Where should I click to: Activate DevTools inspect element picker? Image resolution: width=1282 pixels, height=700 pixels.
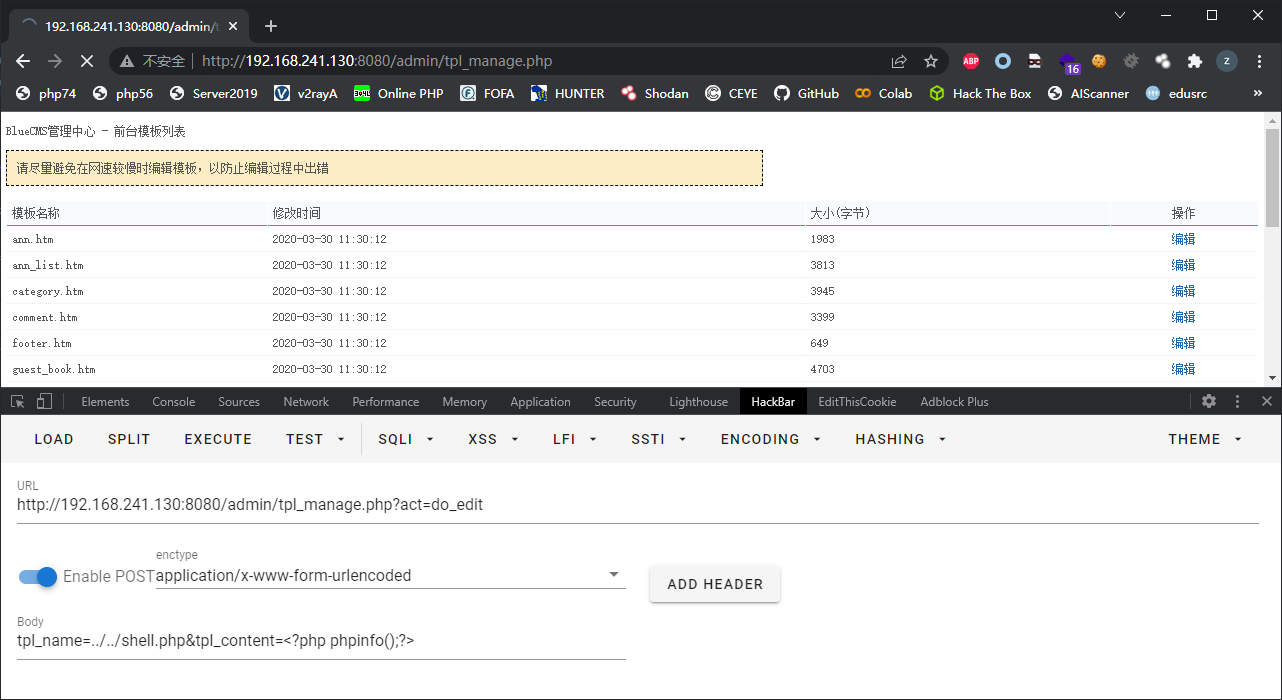coord(17,401)
